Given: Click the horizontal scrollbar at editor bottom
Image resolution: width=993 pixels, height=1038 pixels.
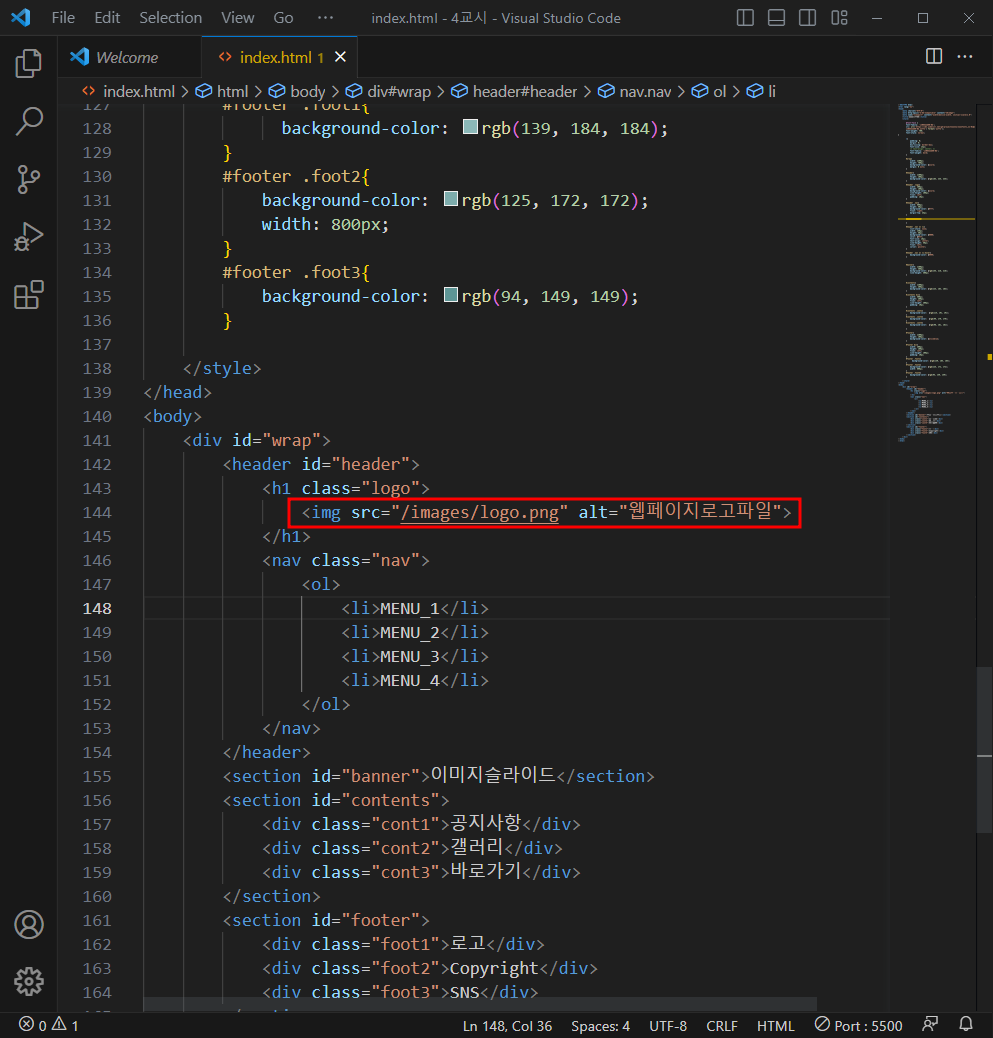Looking at the screenshot, I should [480, 1004].
